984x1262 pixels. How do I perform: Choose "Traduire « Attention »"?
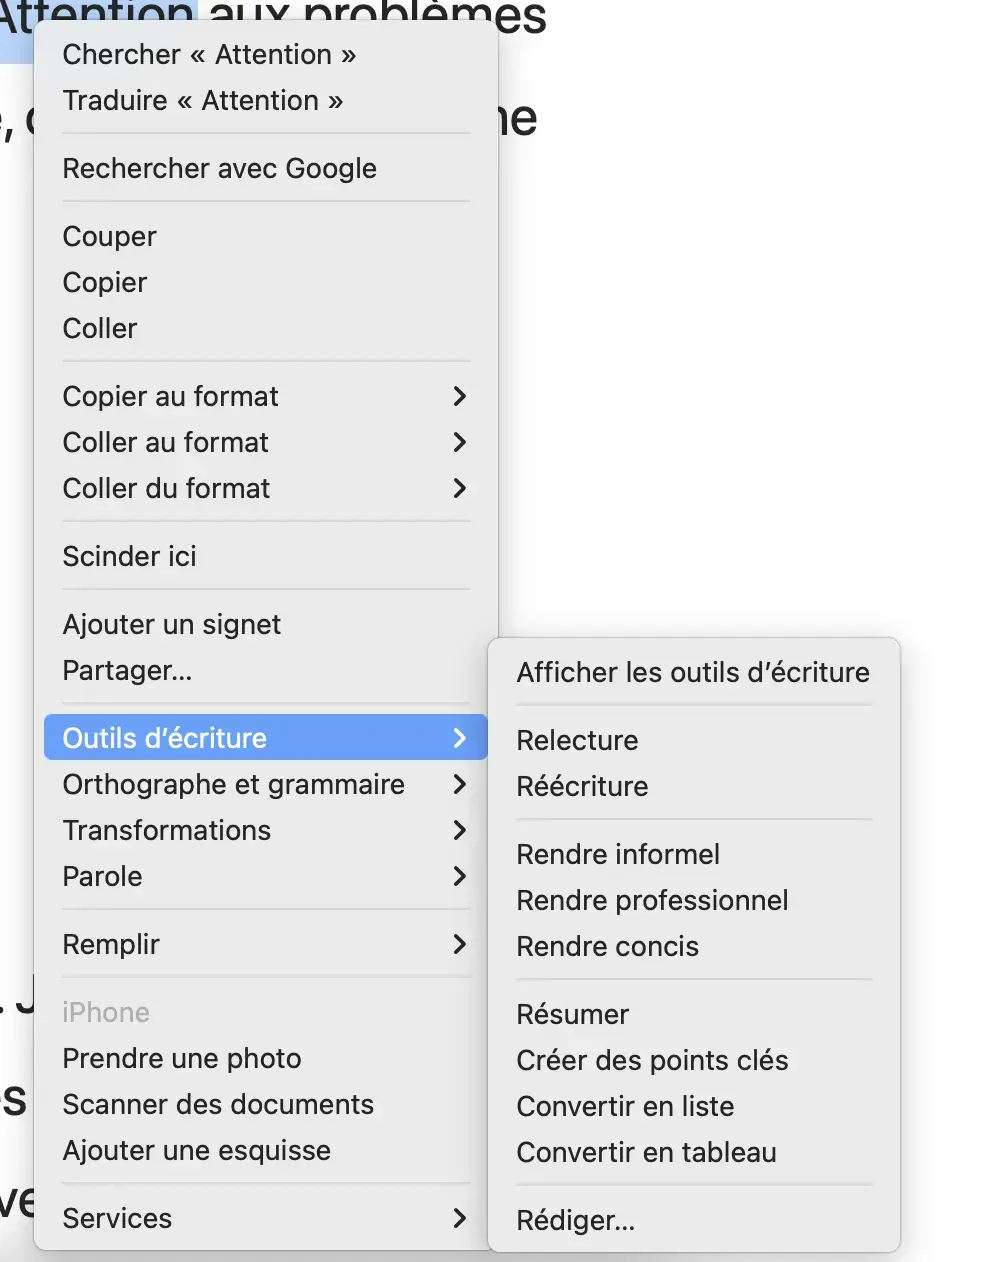coord(203,100)
